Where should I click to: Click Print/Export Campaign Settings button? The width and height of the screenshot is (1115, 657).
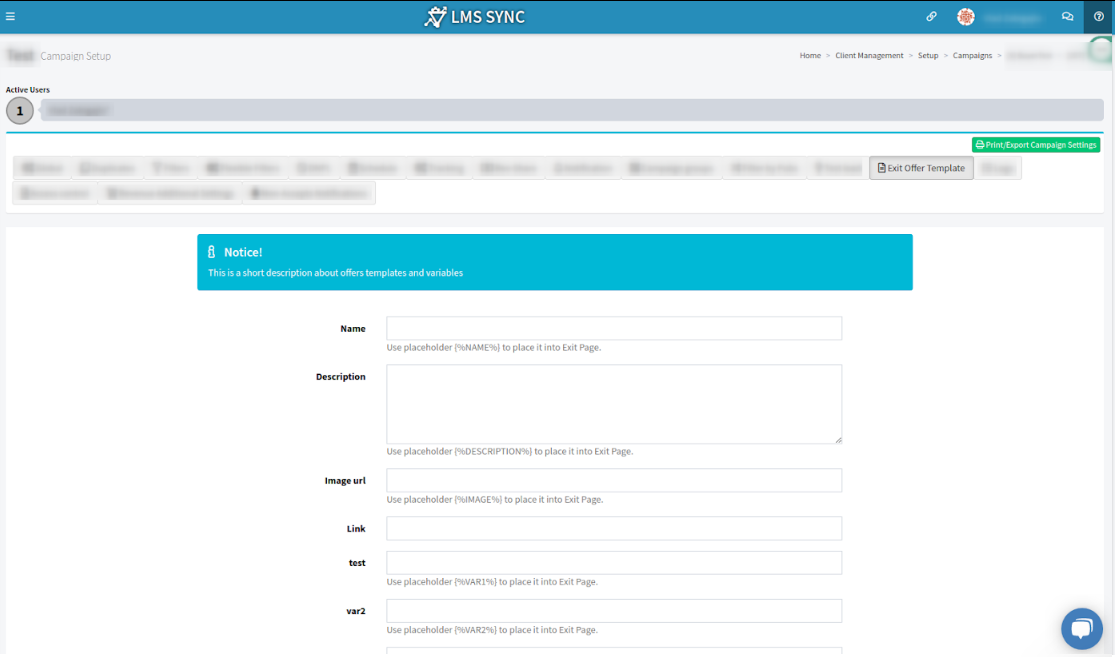1036,145
